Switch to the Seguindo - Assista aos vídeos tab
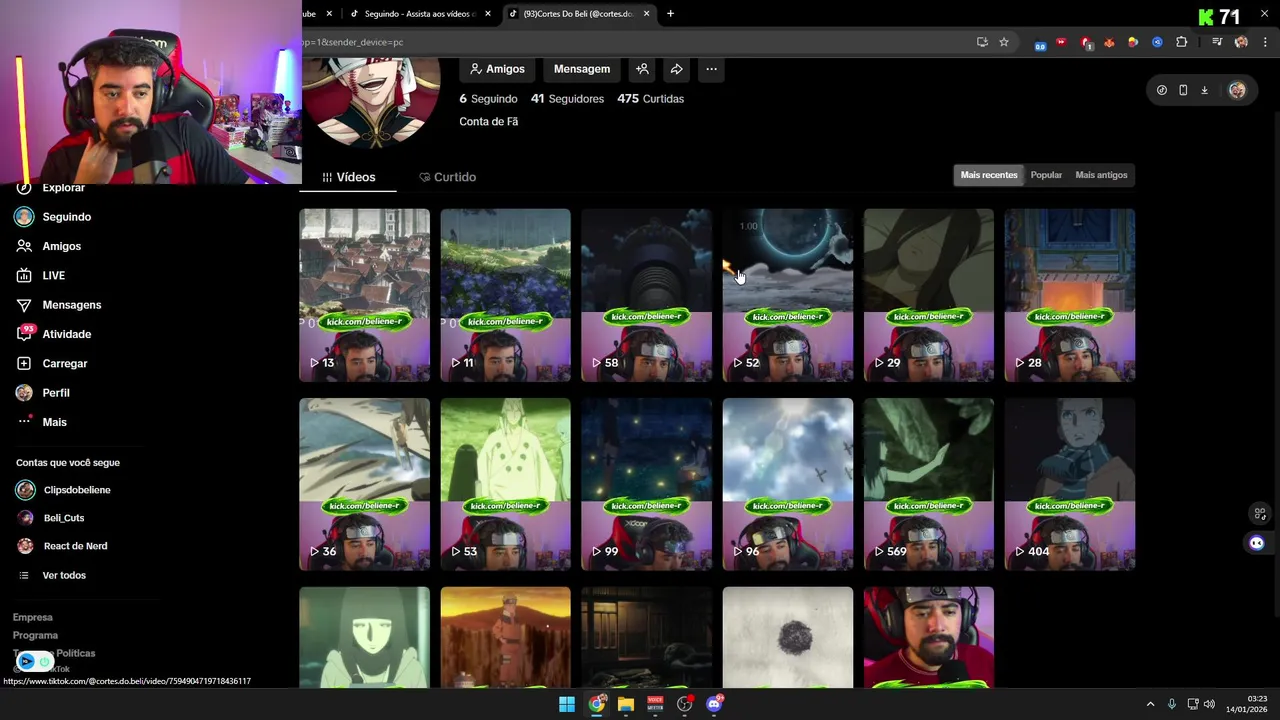The image size is (1280, 720). click(420, 14)
